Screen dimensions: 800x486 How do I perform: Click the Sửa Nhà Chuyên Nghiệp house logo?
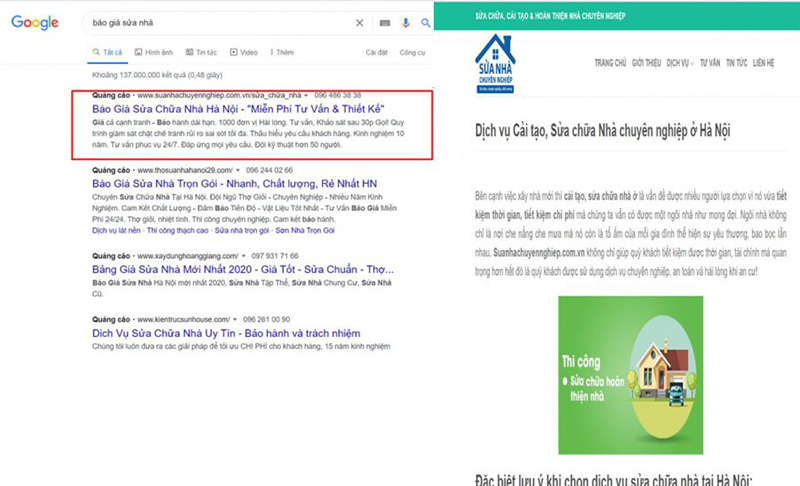pyautogui.click(x=495, y=64)
